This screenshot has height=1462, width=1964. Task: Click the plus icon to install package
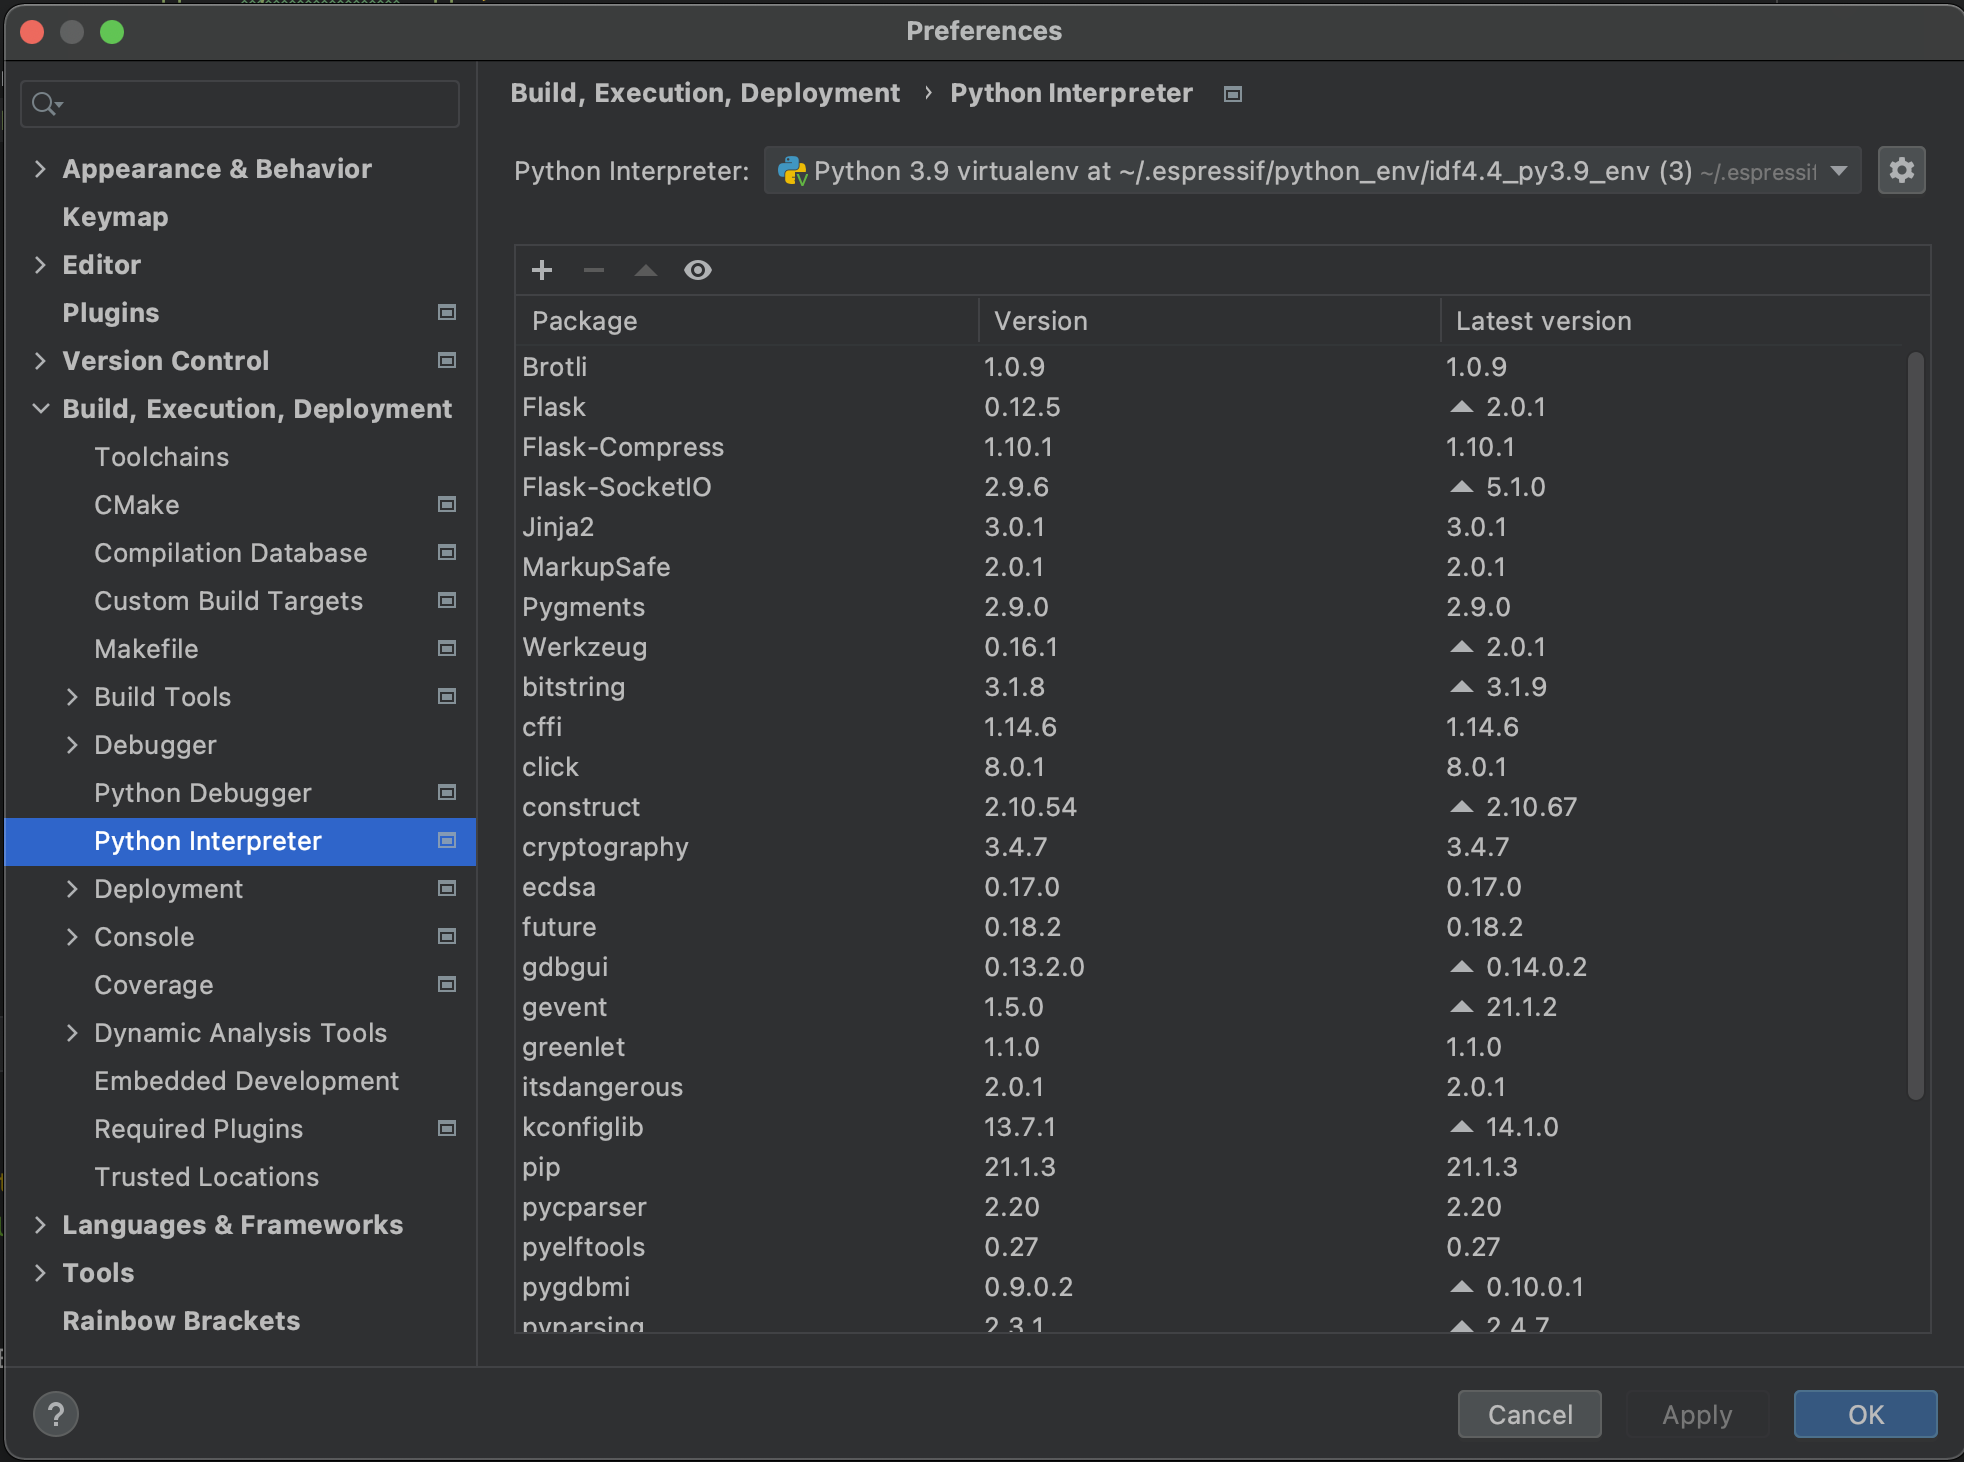click(x=542, y=270)
